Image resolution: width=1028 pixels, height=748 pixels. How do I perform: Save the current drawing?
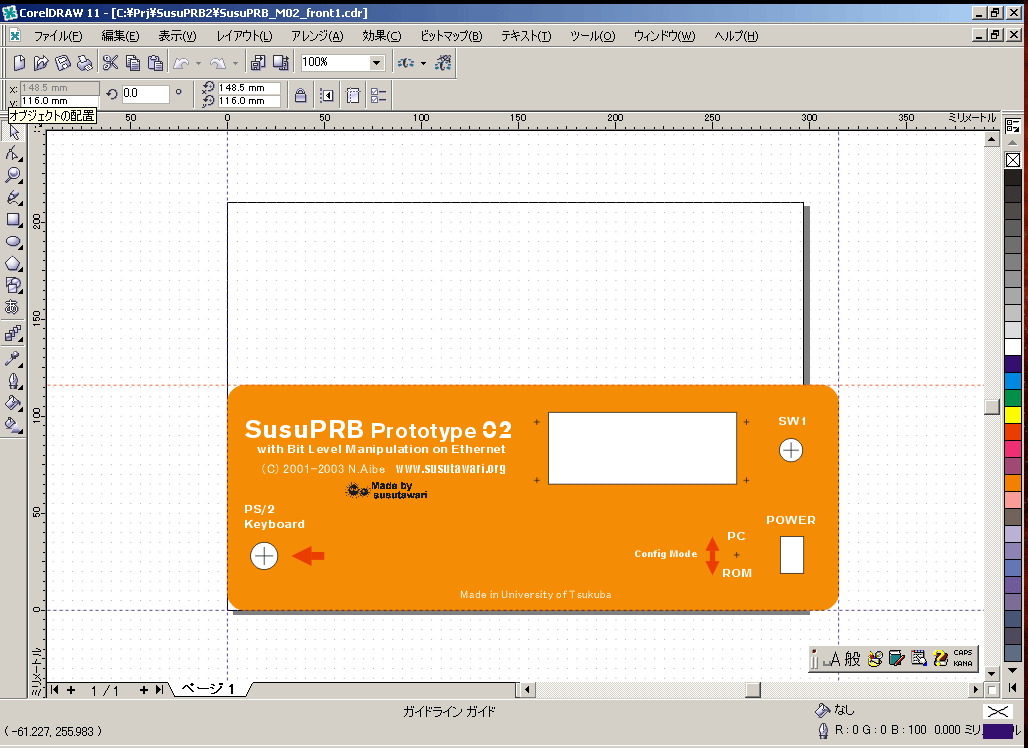coord(63,63)
